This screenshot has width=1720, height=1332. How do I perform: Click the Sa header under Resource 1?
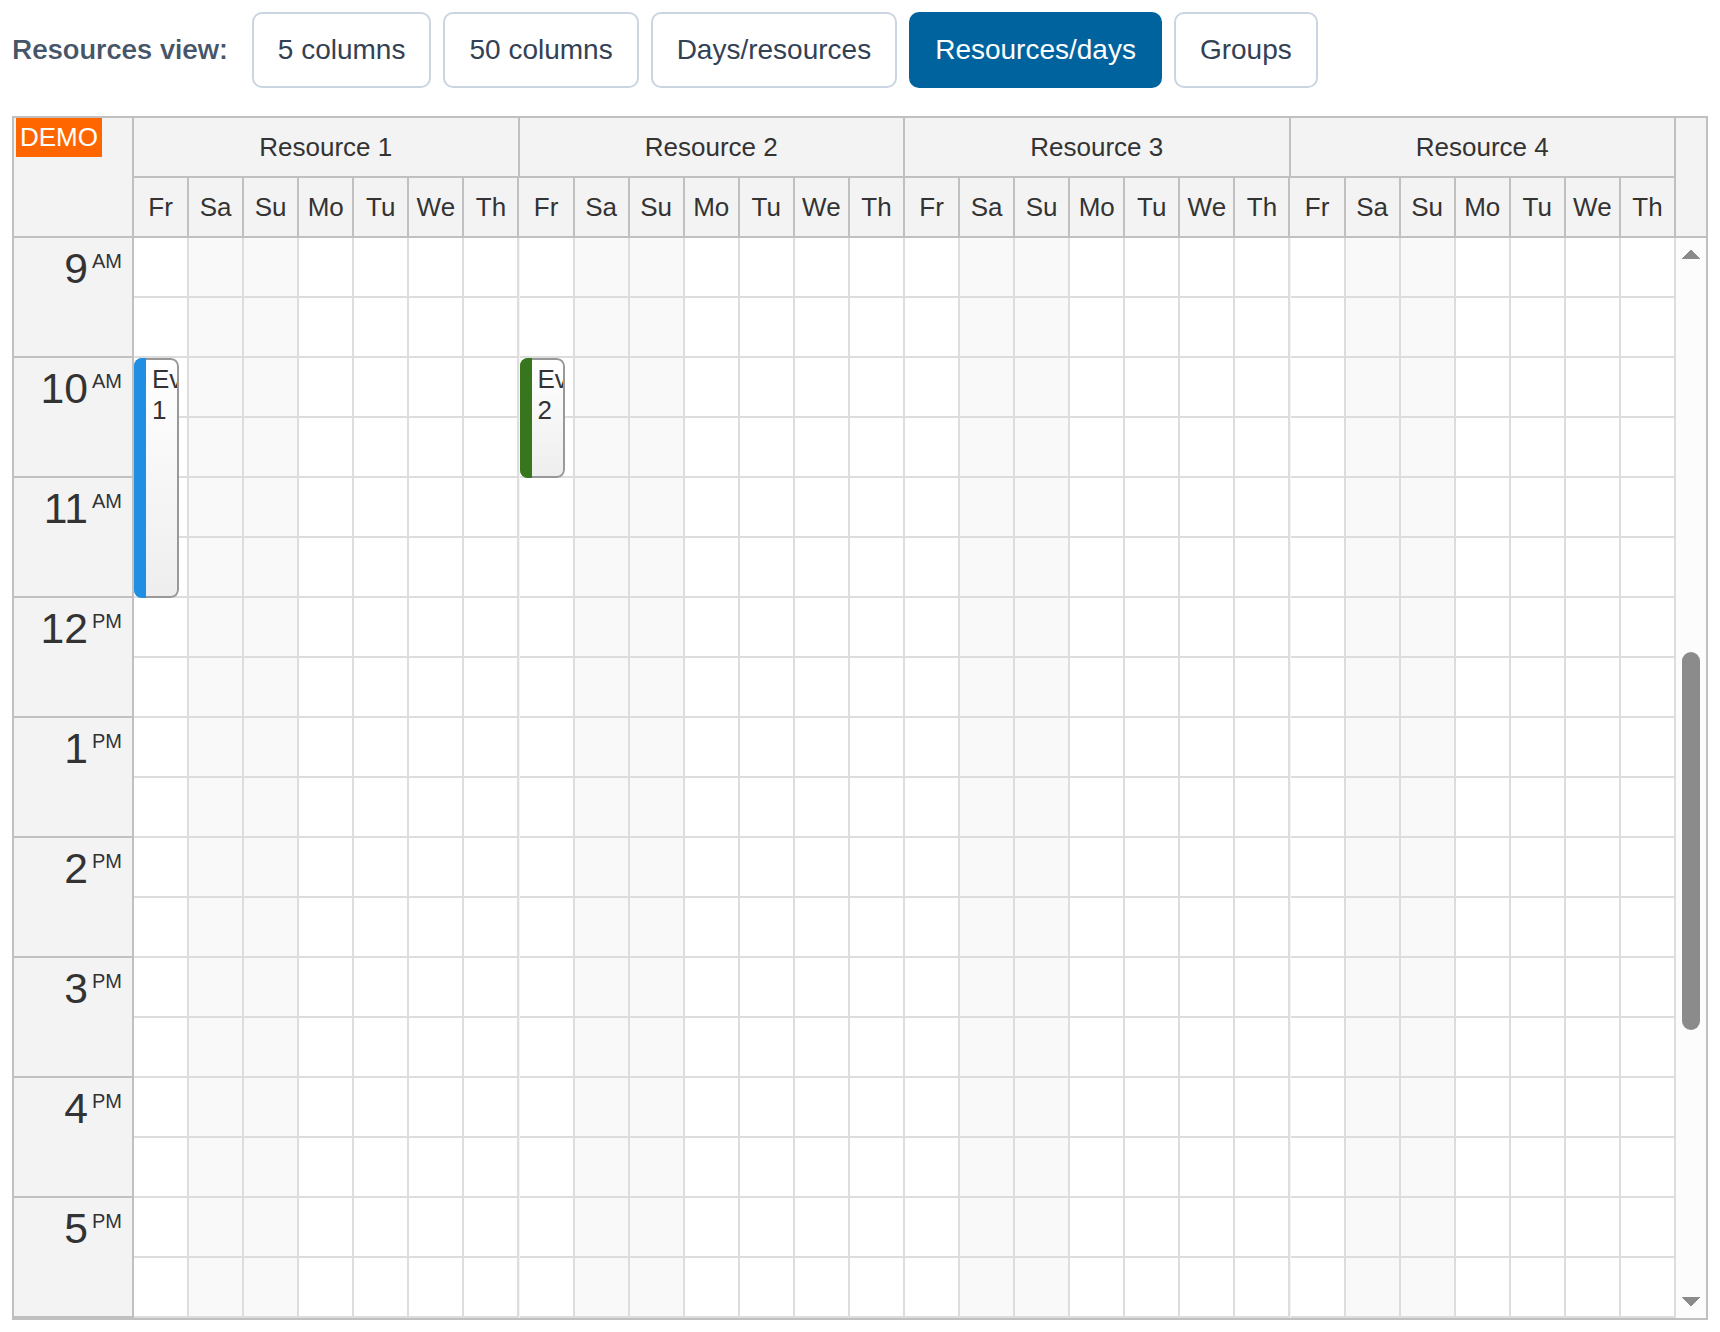[x=216, y=207]
